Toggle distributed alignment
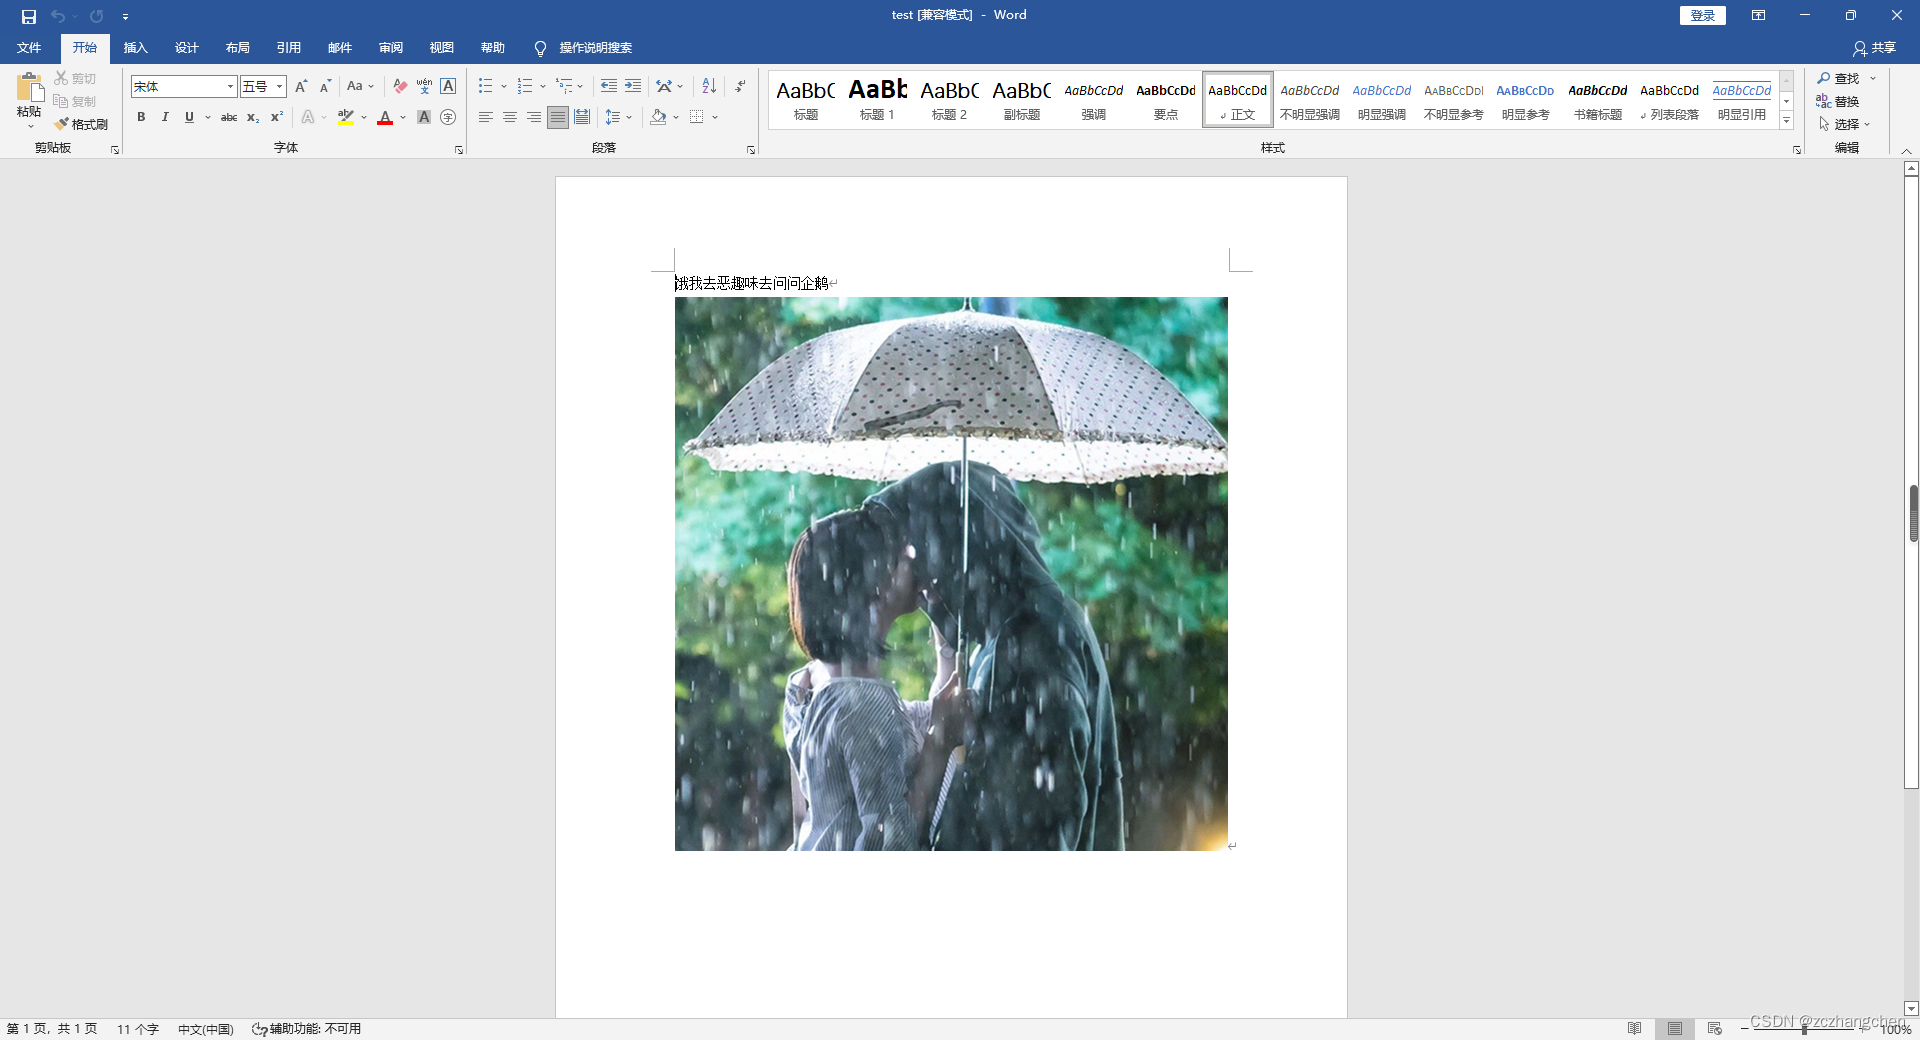Image resolution: width=1920 pixels, height=1040 pixels. (x=581, y=117)
